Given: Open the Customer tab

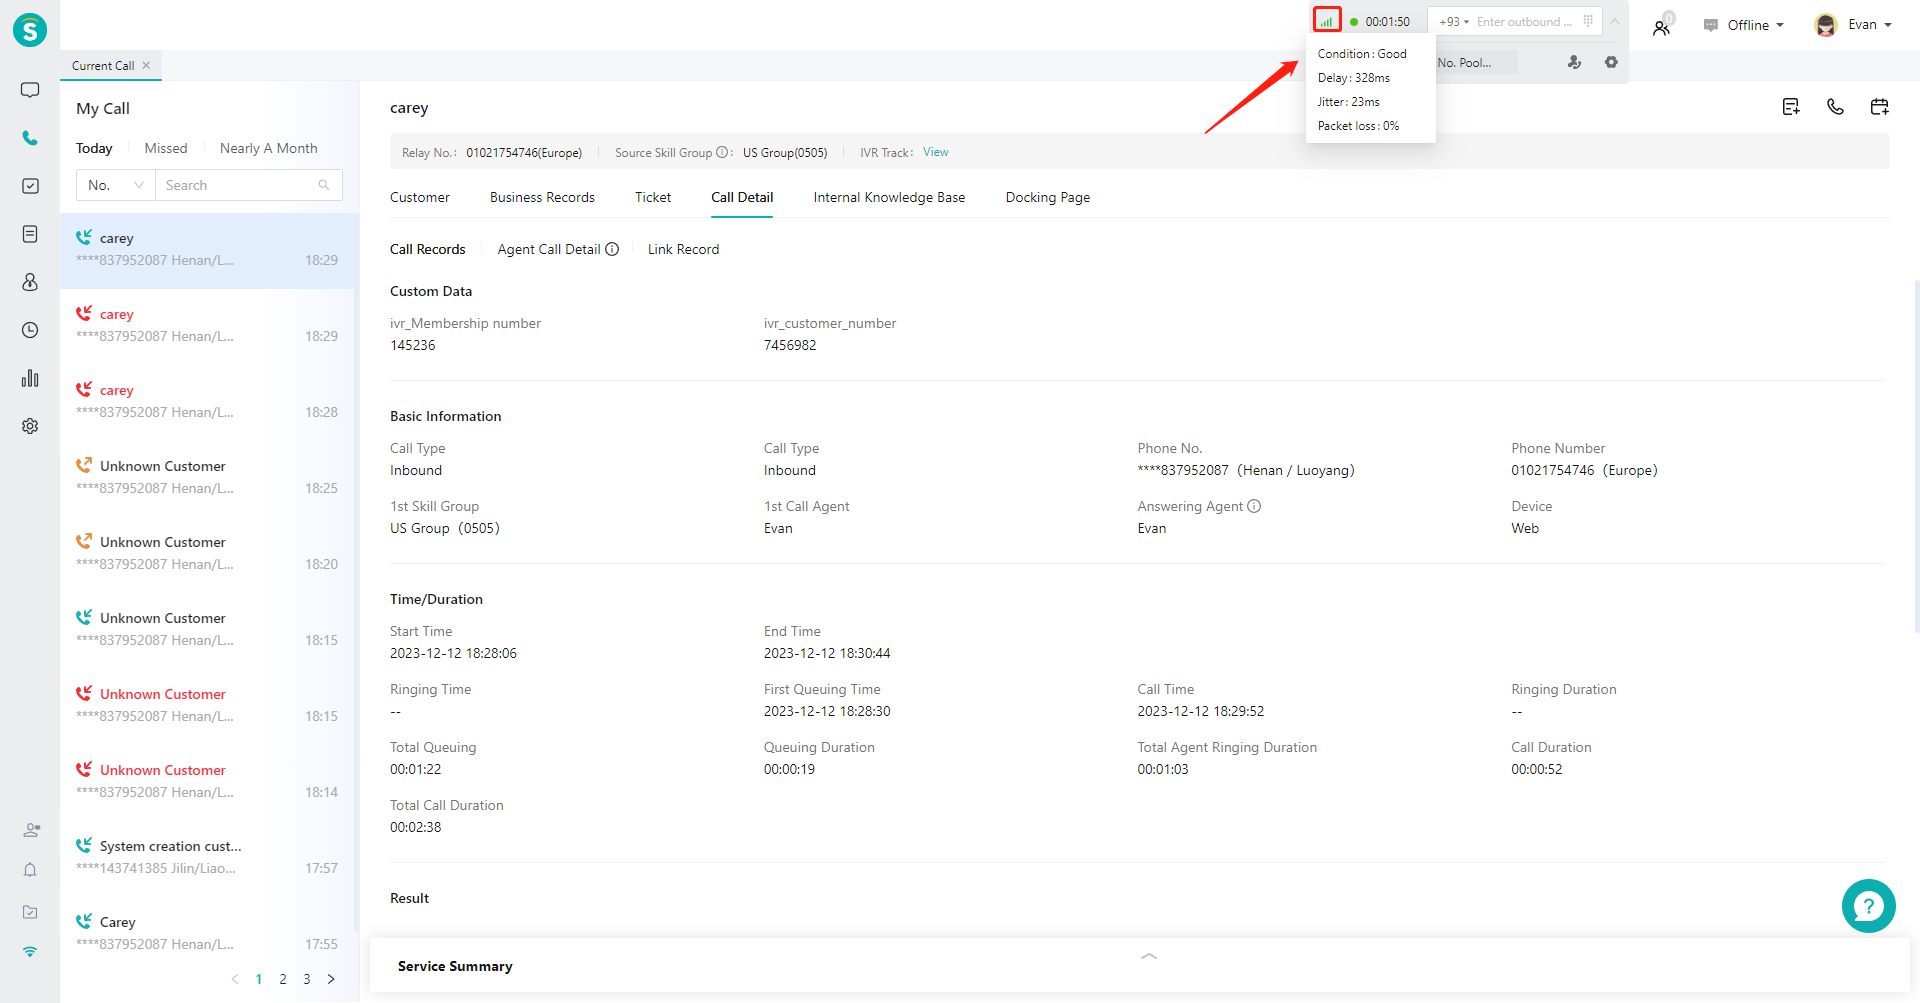Looking at the screenshot, I should click(x=420, y=197).
